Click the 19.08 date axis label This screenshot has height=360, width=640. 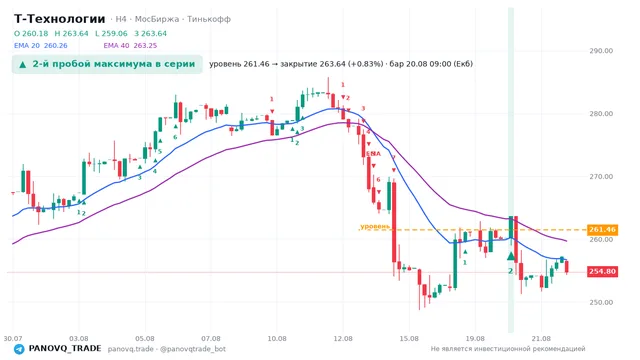pos(475,338)
